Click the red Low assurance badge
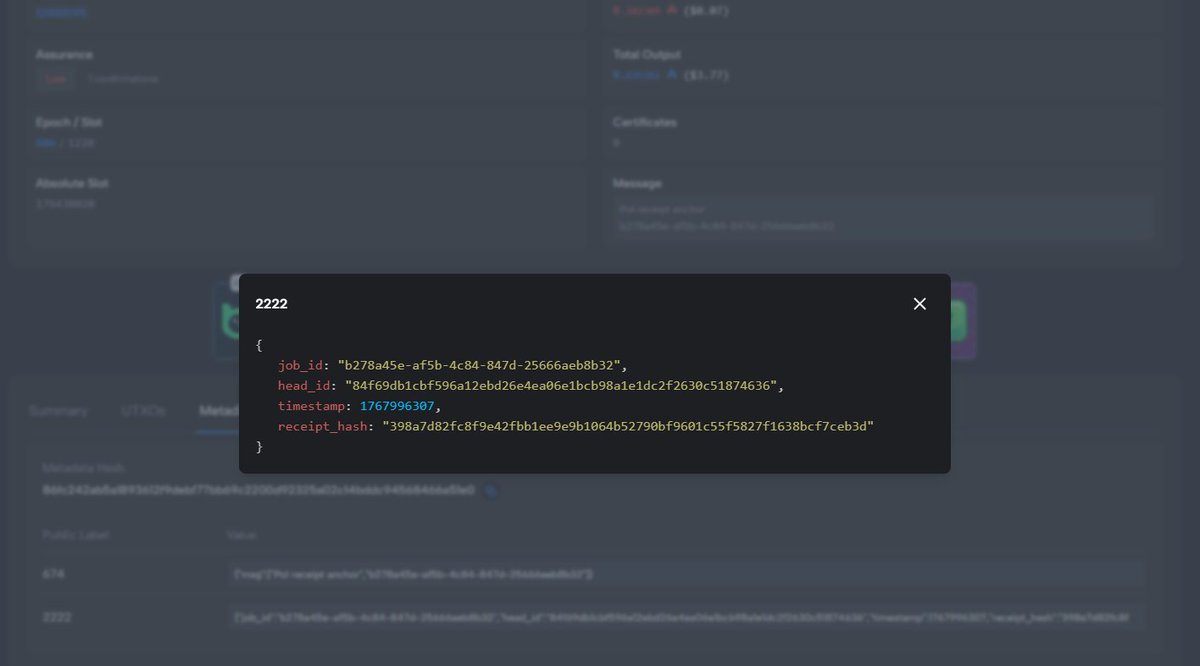Image resolution: width=1200 pixels, height=666 pixels. pyautogui.click(x=55, y=78)
